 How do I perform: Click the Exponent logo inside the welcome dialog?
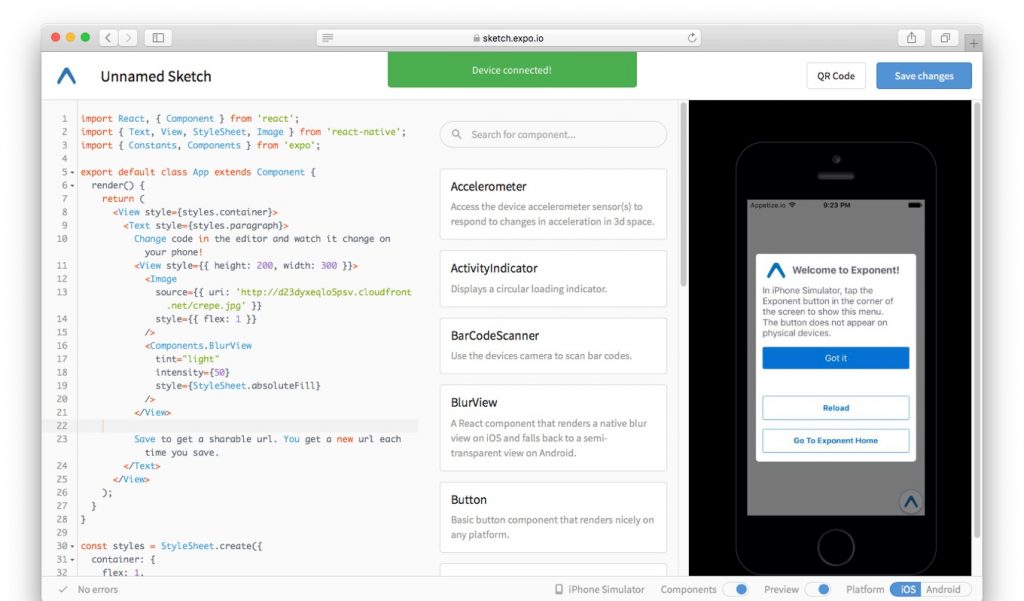(779, 268)
